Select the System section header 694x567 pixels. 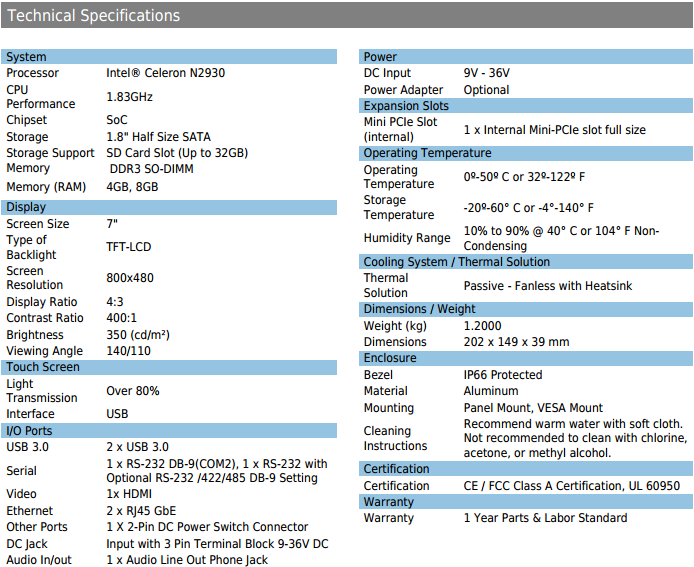[169, 57]
